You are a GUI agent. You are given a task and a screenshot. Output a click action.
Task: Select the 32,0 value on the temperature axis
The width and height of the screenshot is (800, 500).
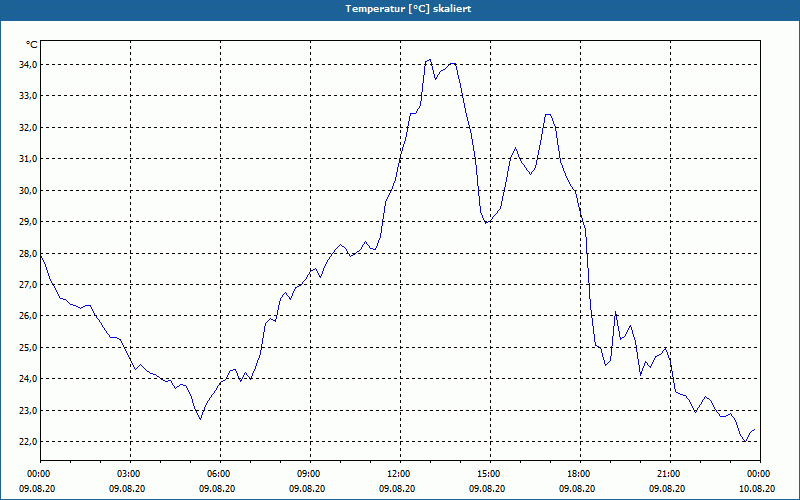click(29, 128)
